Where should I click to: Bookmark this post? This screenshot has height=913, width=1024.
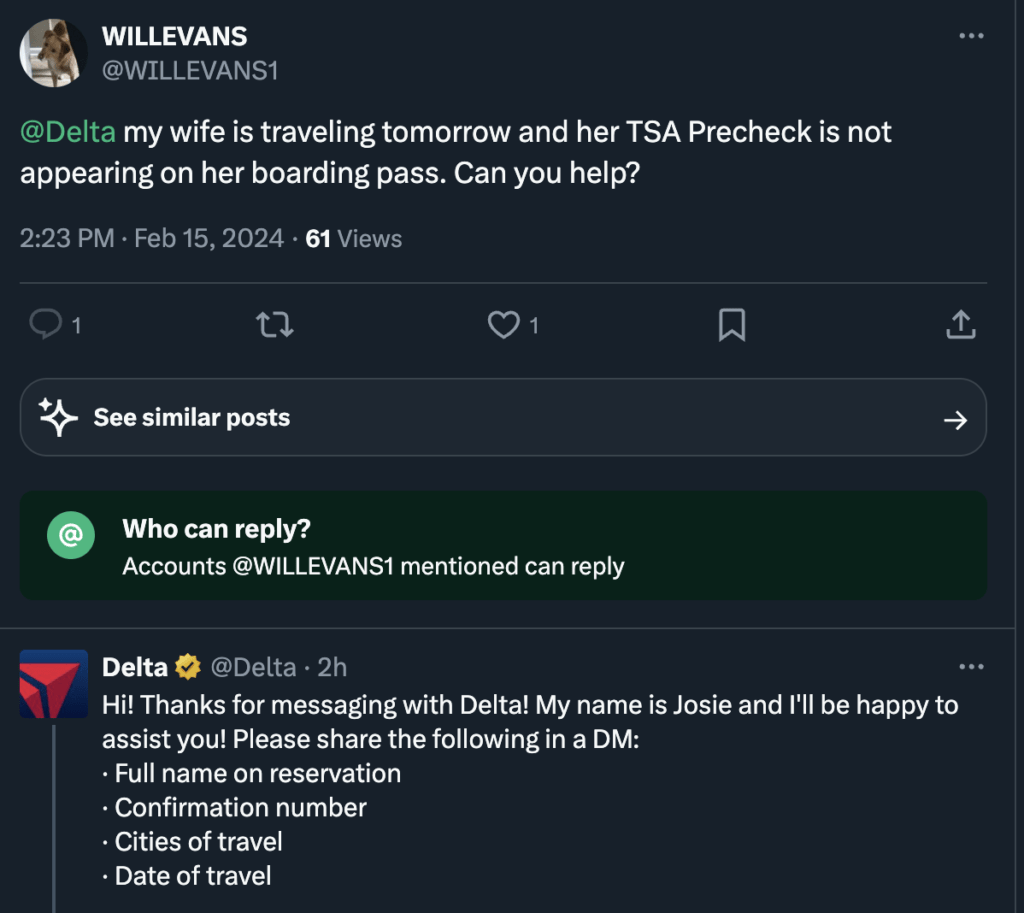tap(732, 324)
